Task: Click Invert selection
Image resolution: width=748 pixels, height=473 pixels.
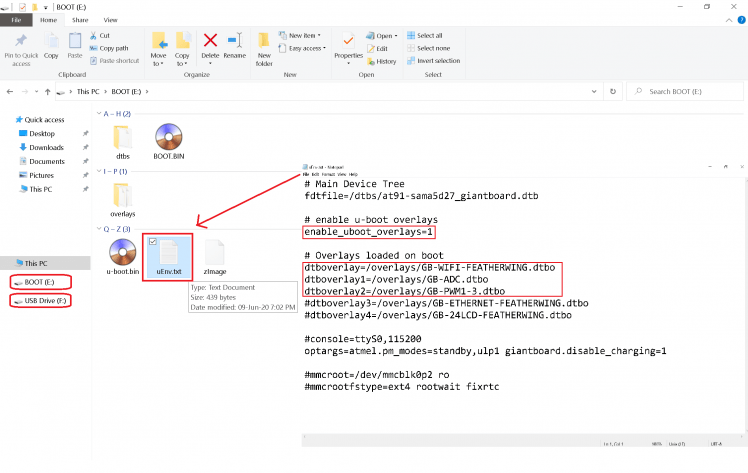Action: click(x=434, y=61)
